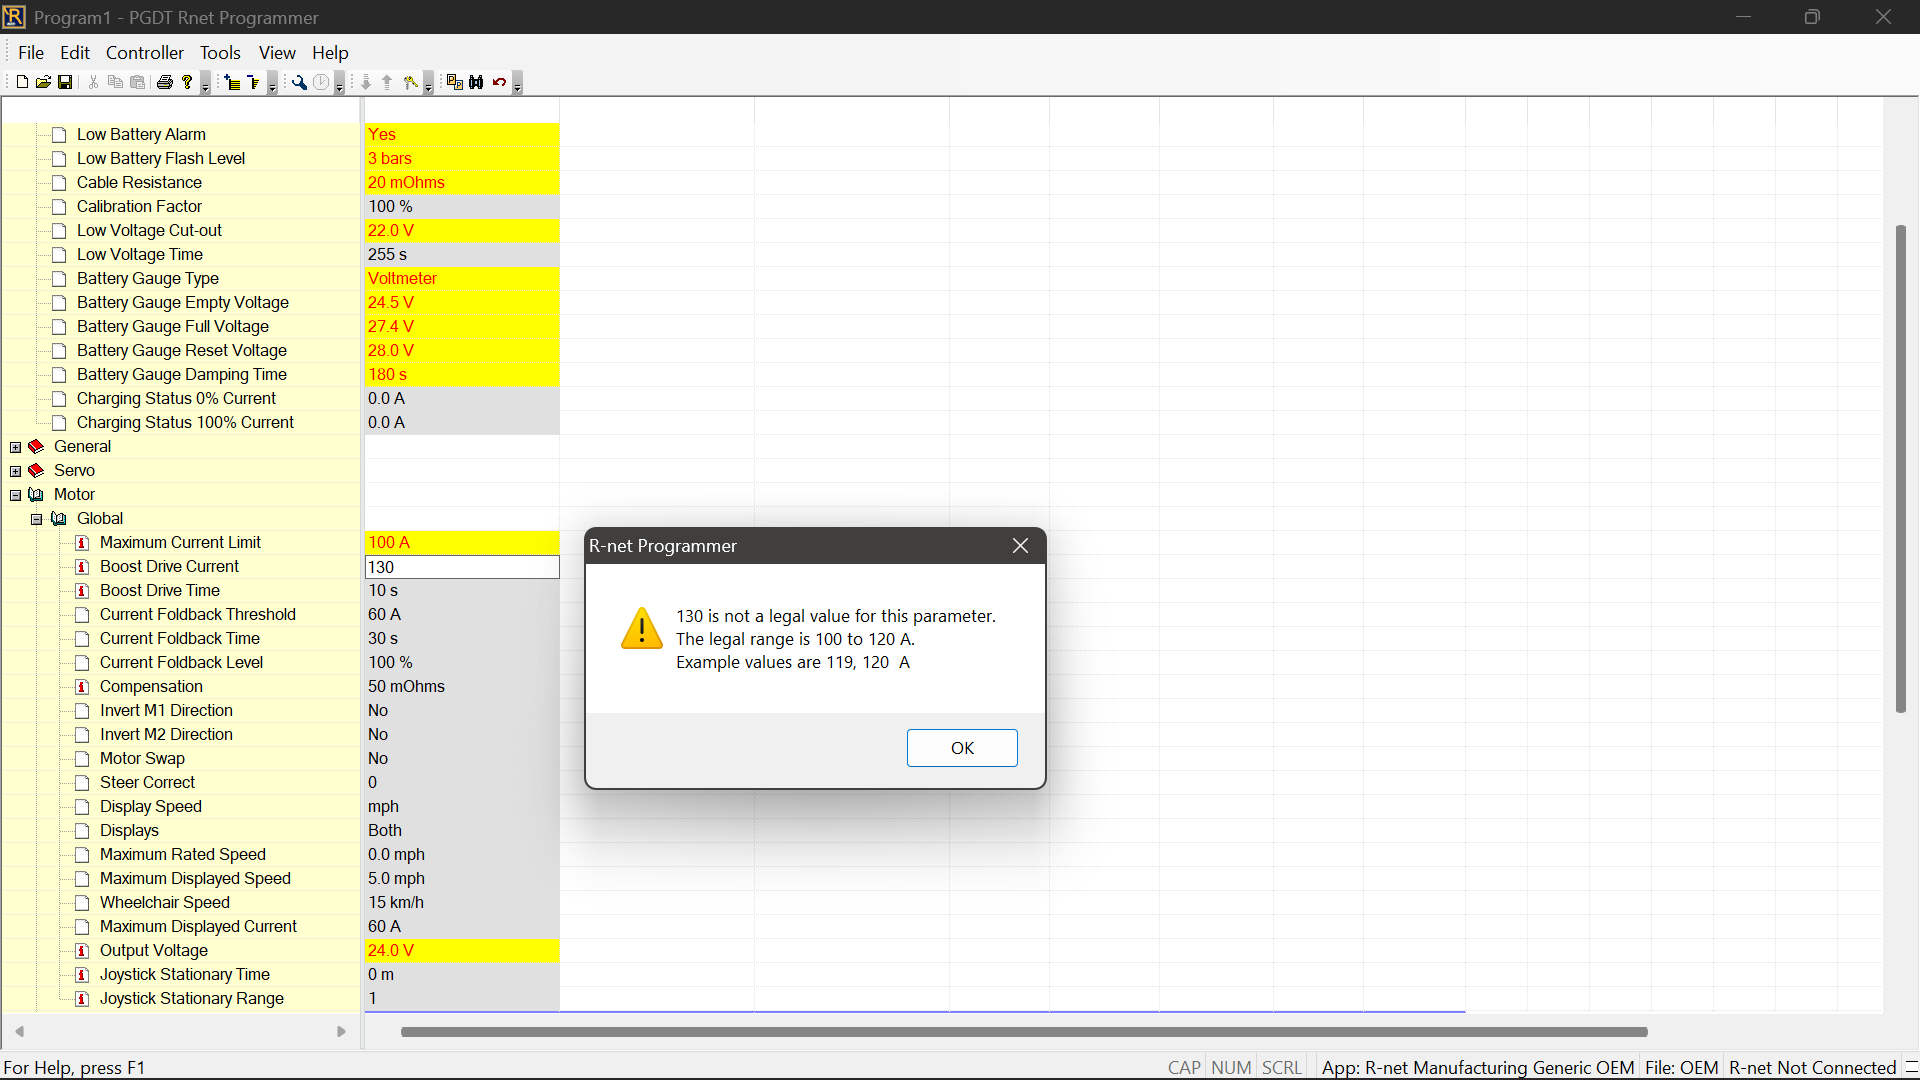Click the Print toolbar icon
Image resolution: width=1920 pixels, height=1080 pixels.
click(165, 82)
